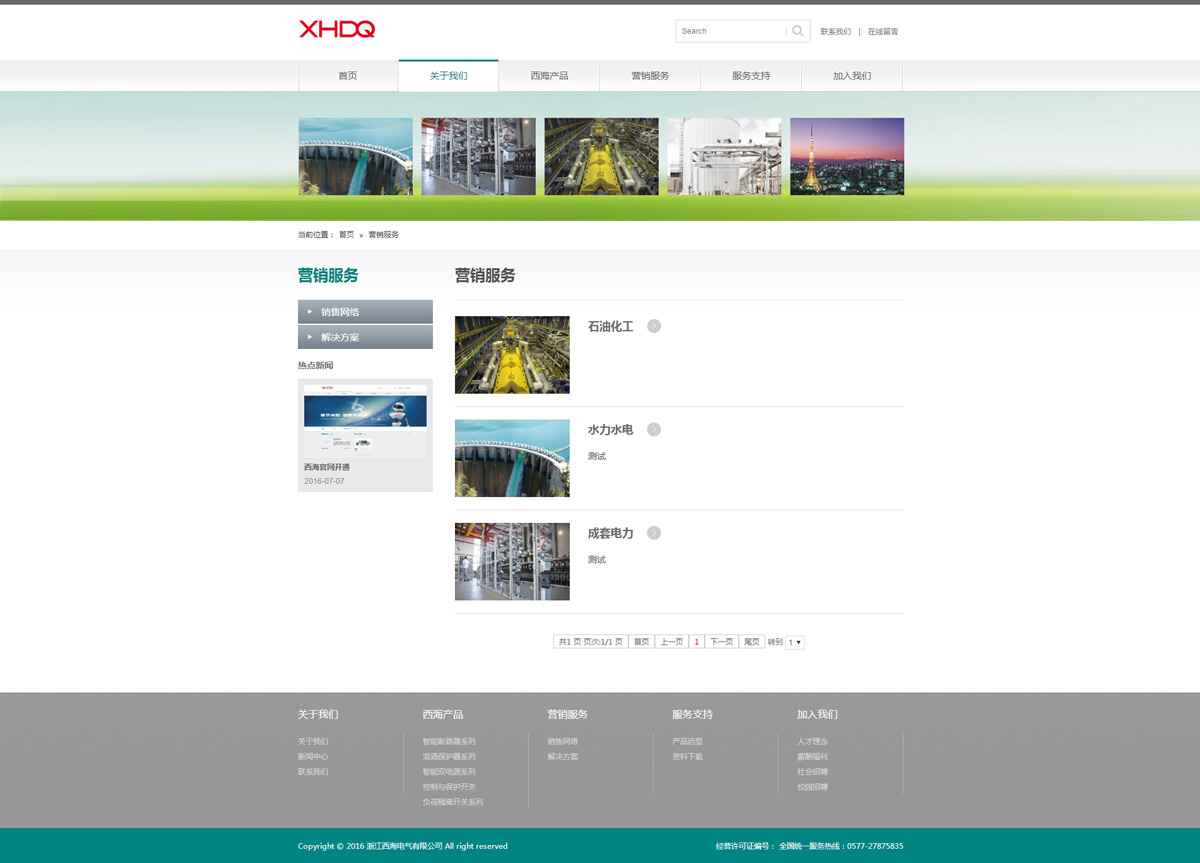Open the dam photo for 水力水电

pos(512,458)
